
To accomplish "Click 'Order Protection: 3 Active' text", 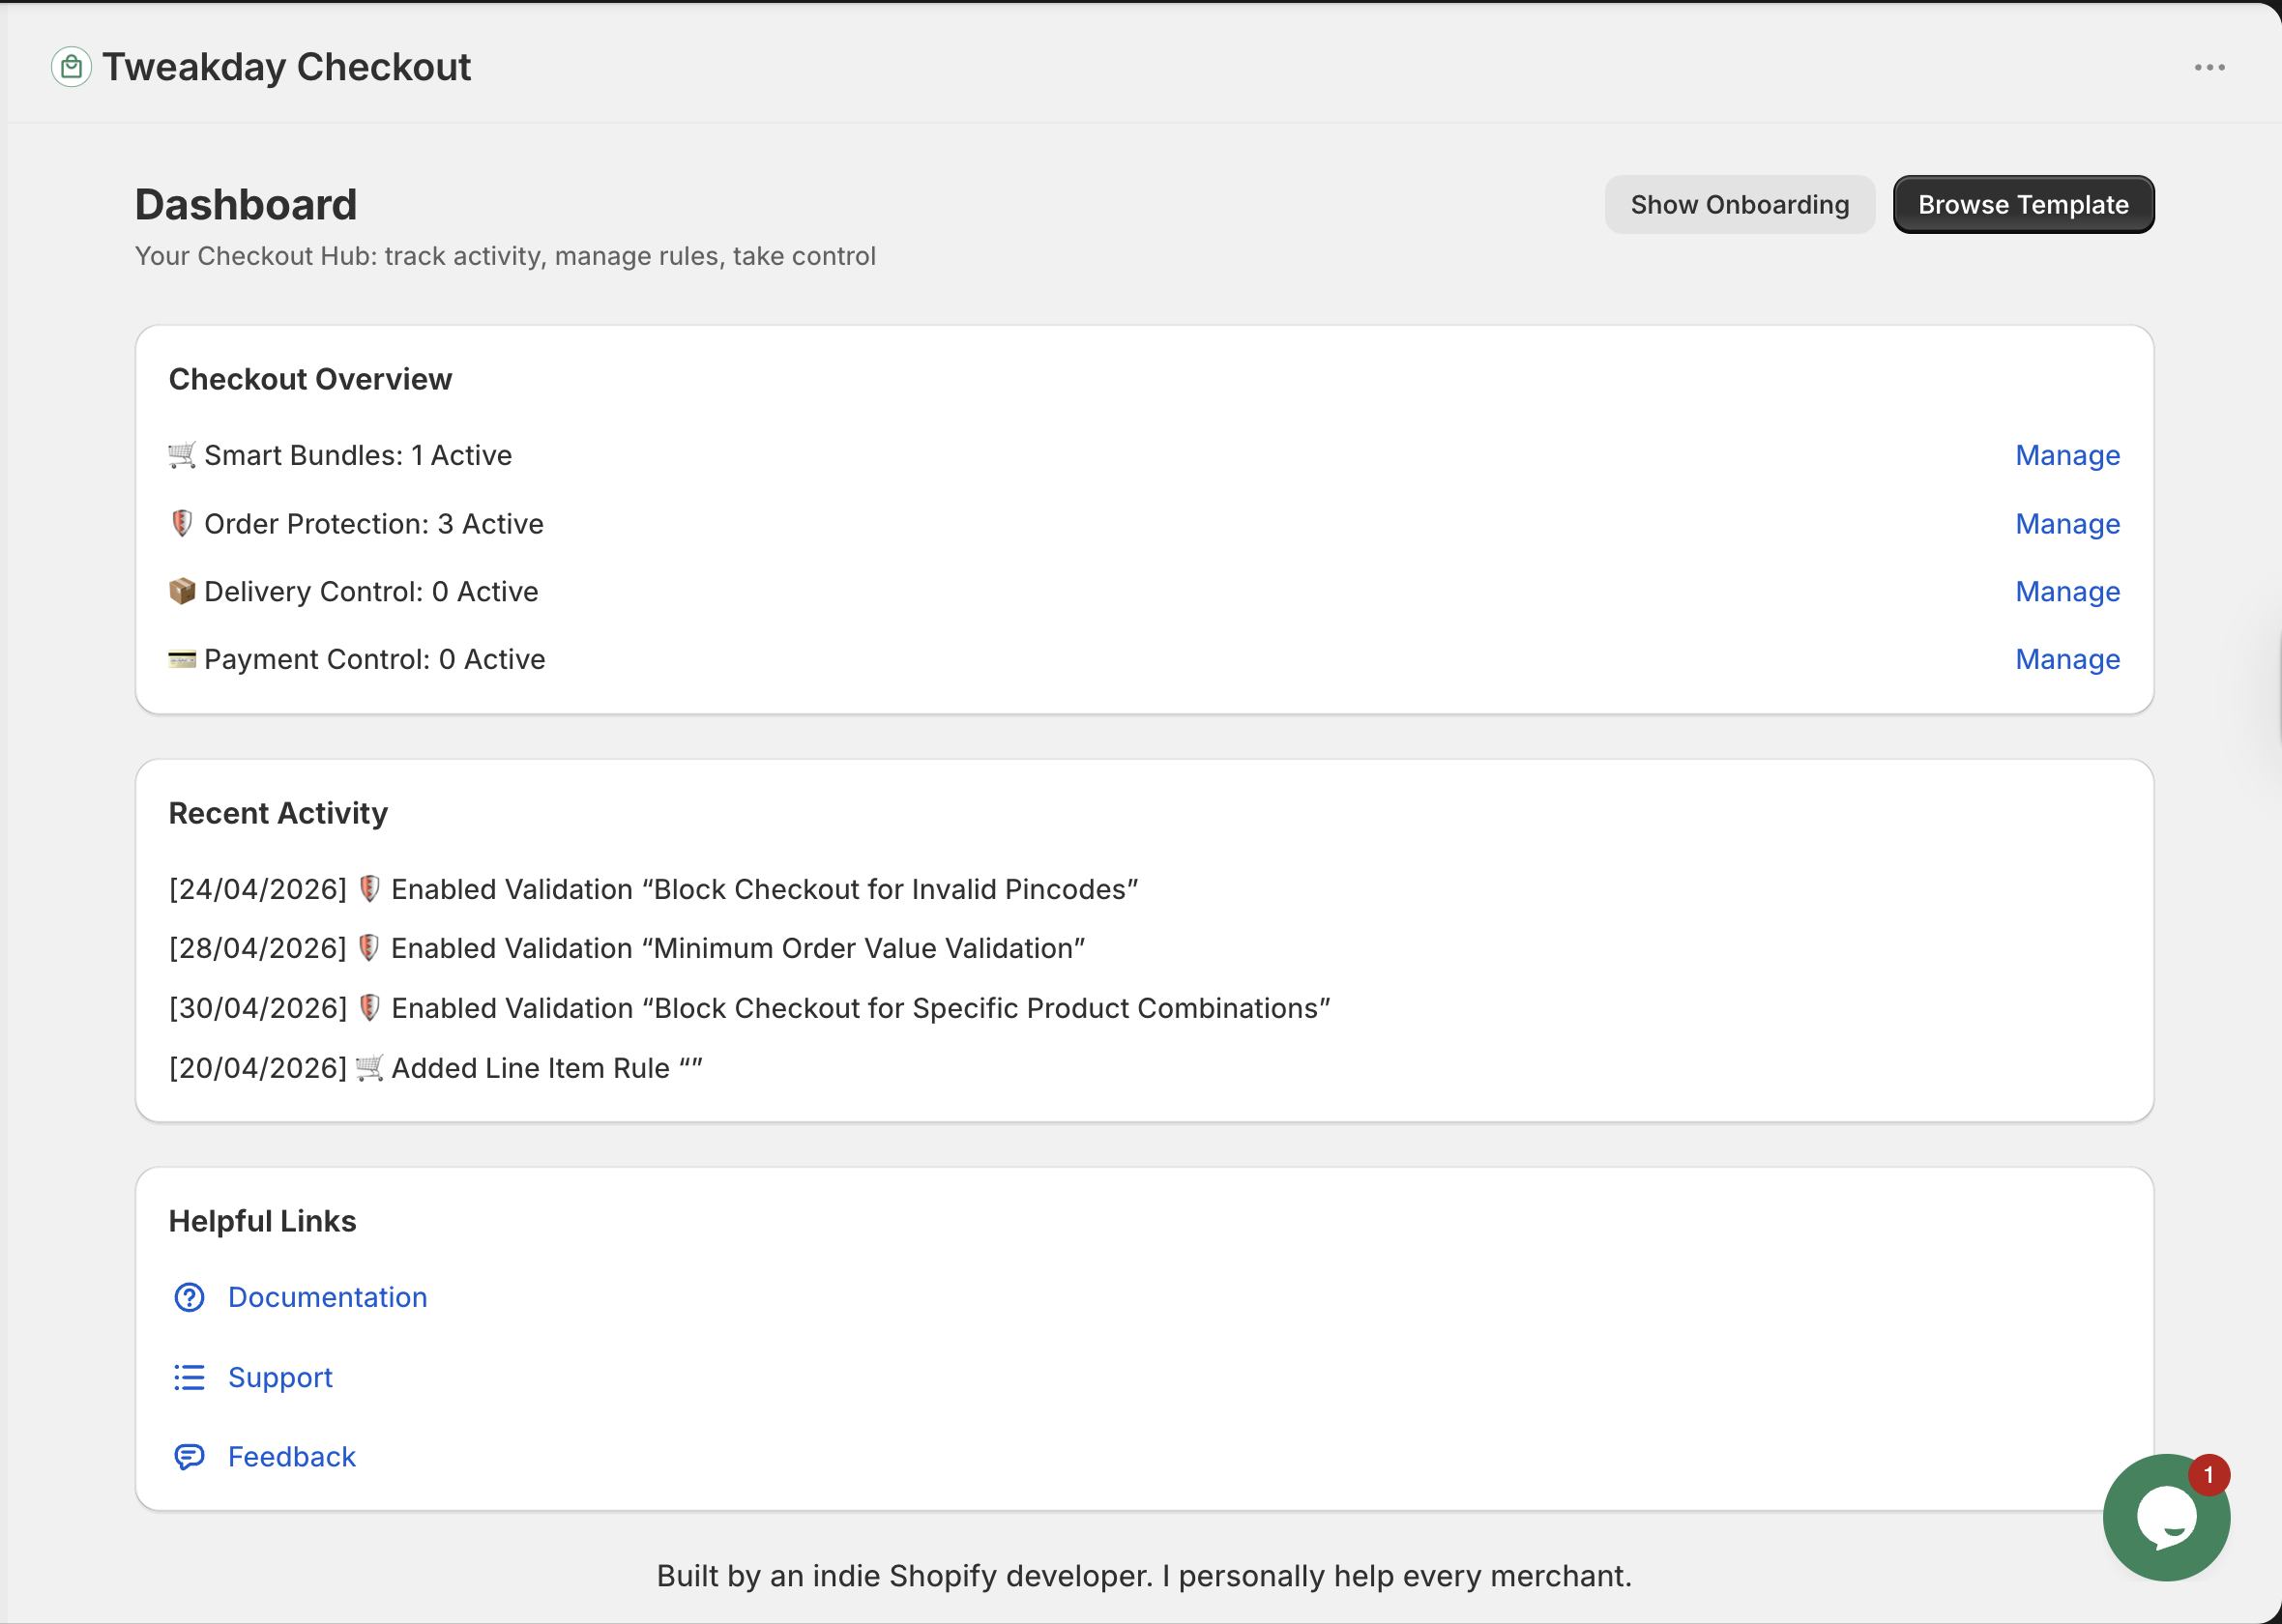I will (x=374, y=523).
